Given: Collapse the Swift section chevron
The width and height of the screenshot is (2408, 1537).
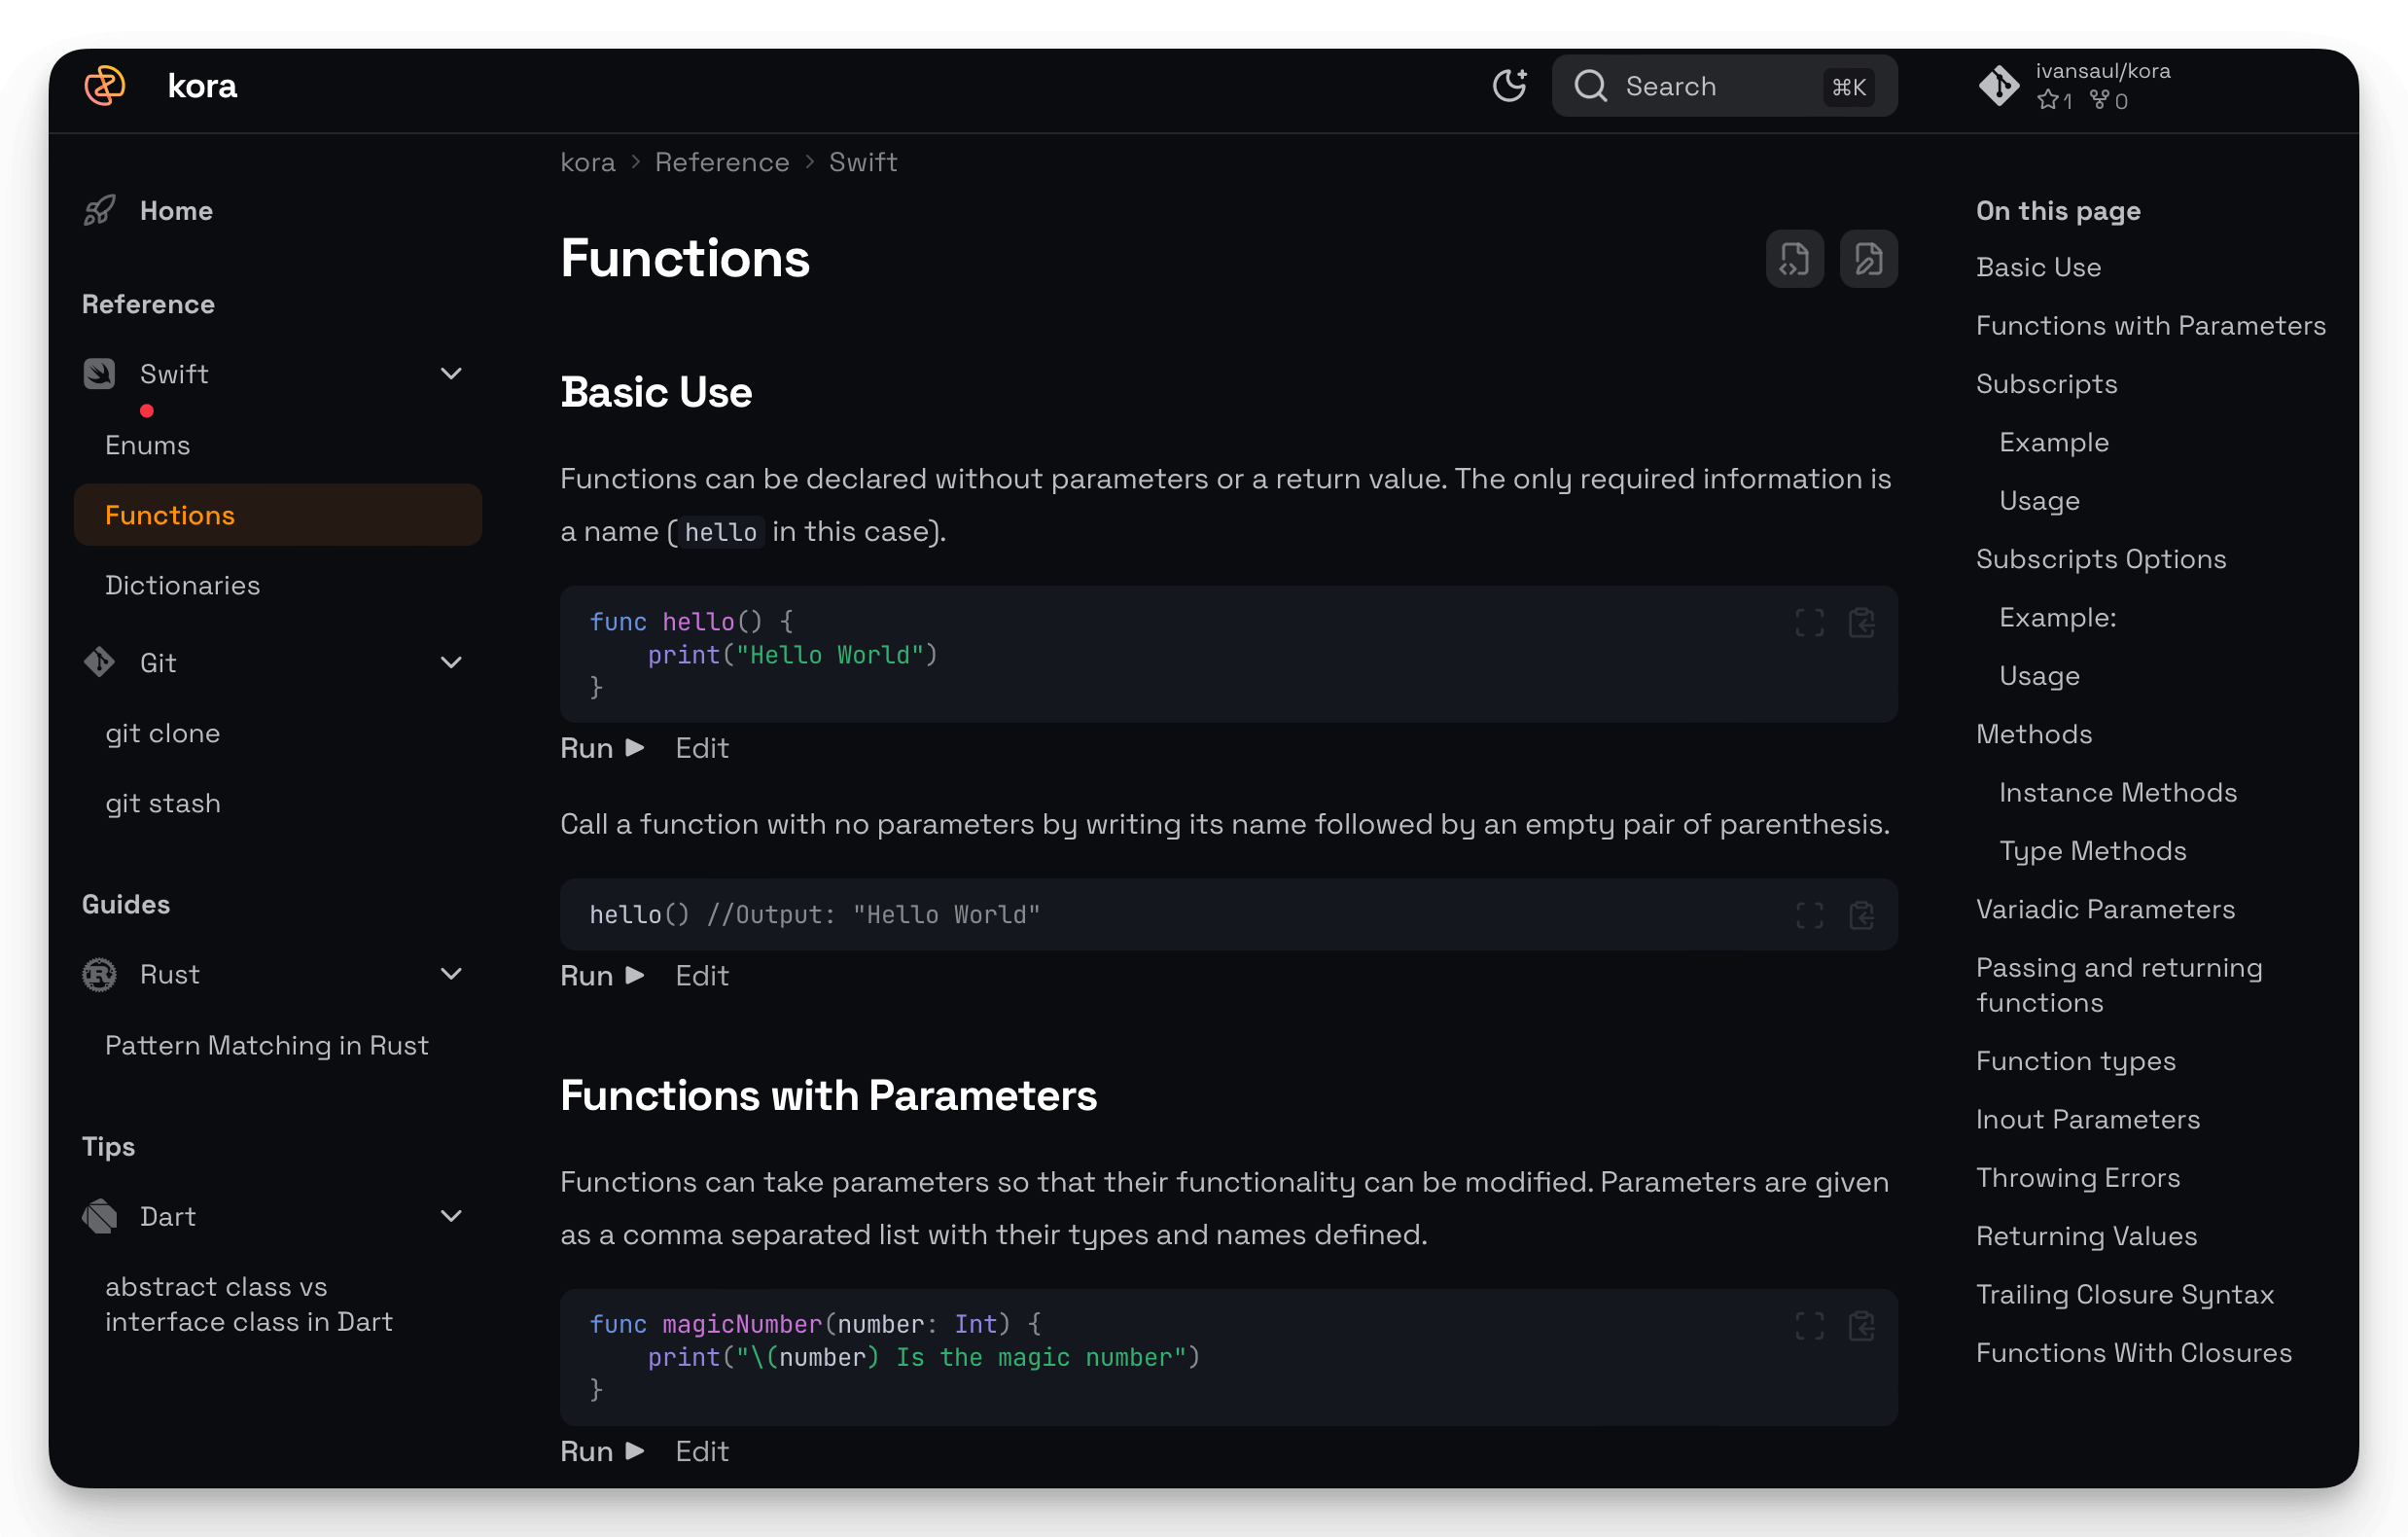Looking at the screenshot, I should click(x=451, y=374).
